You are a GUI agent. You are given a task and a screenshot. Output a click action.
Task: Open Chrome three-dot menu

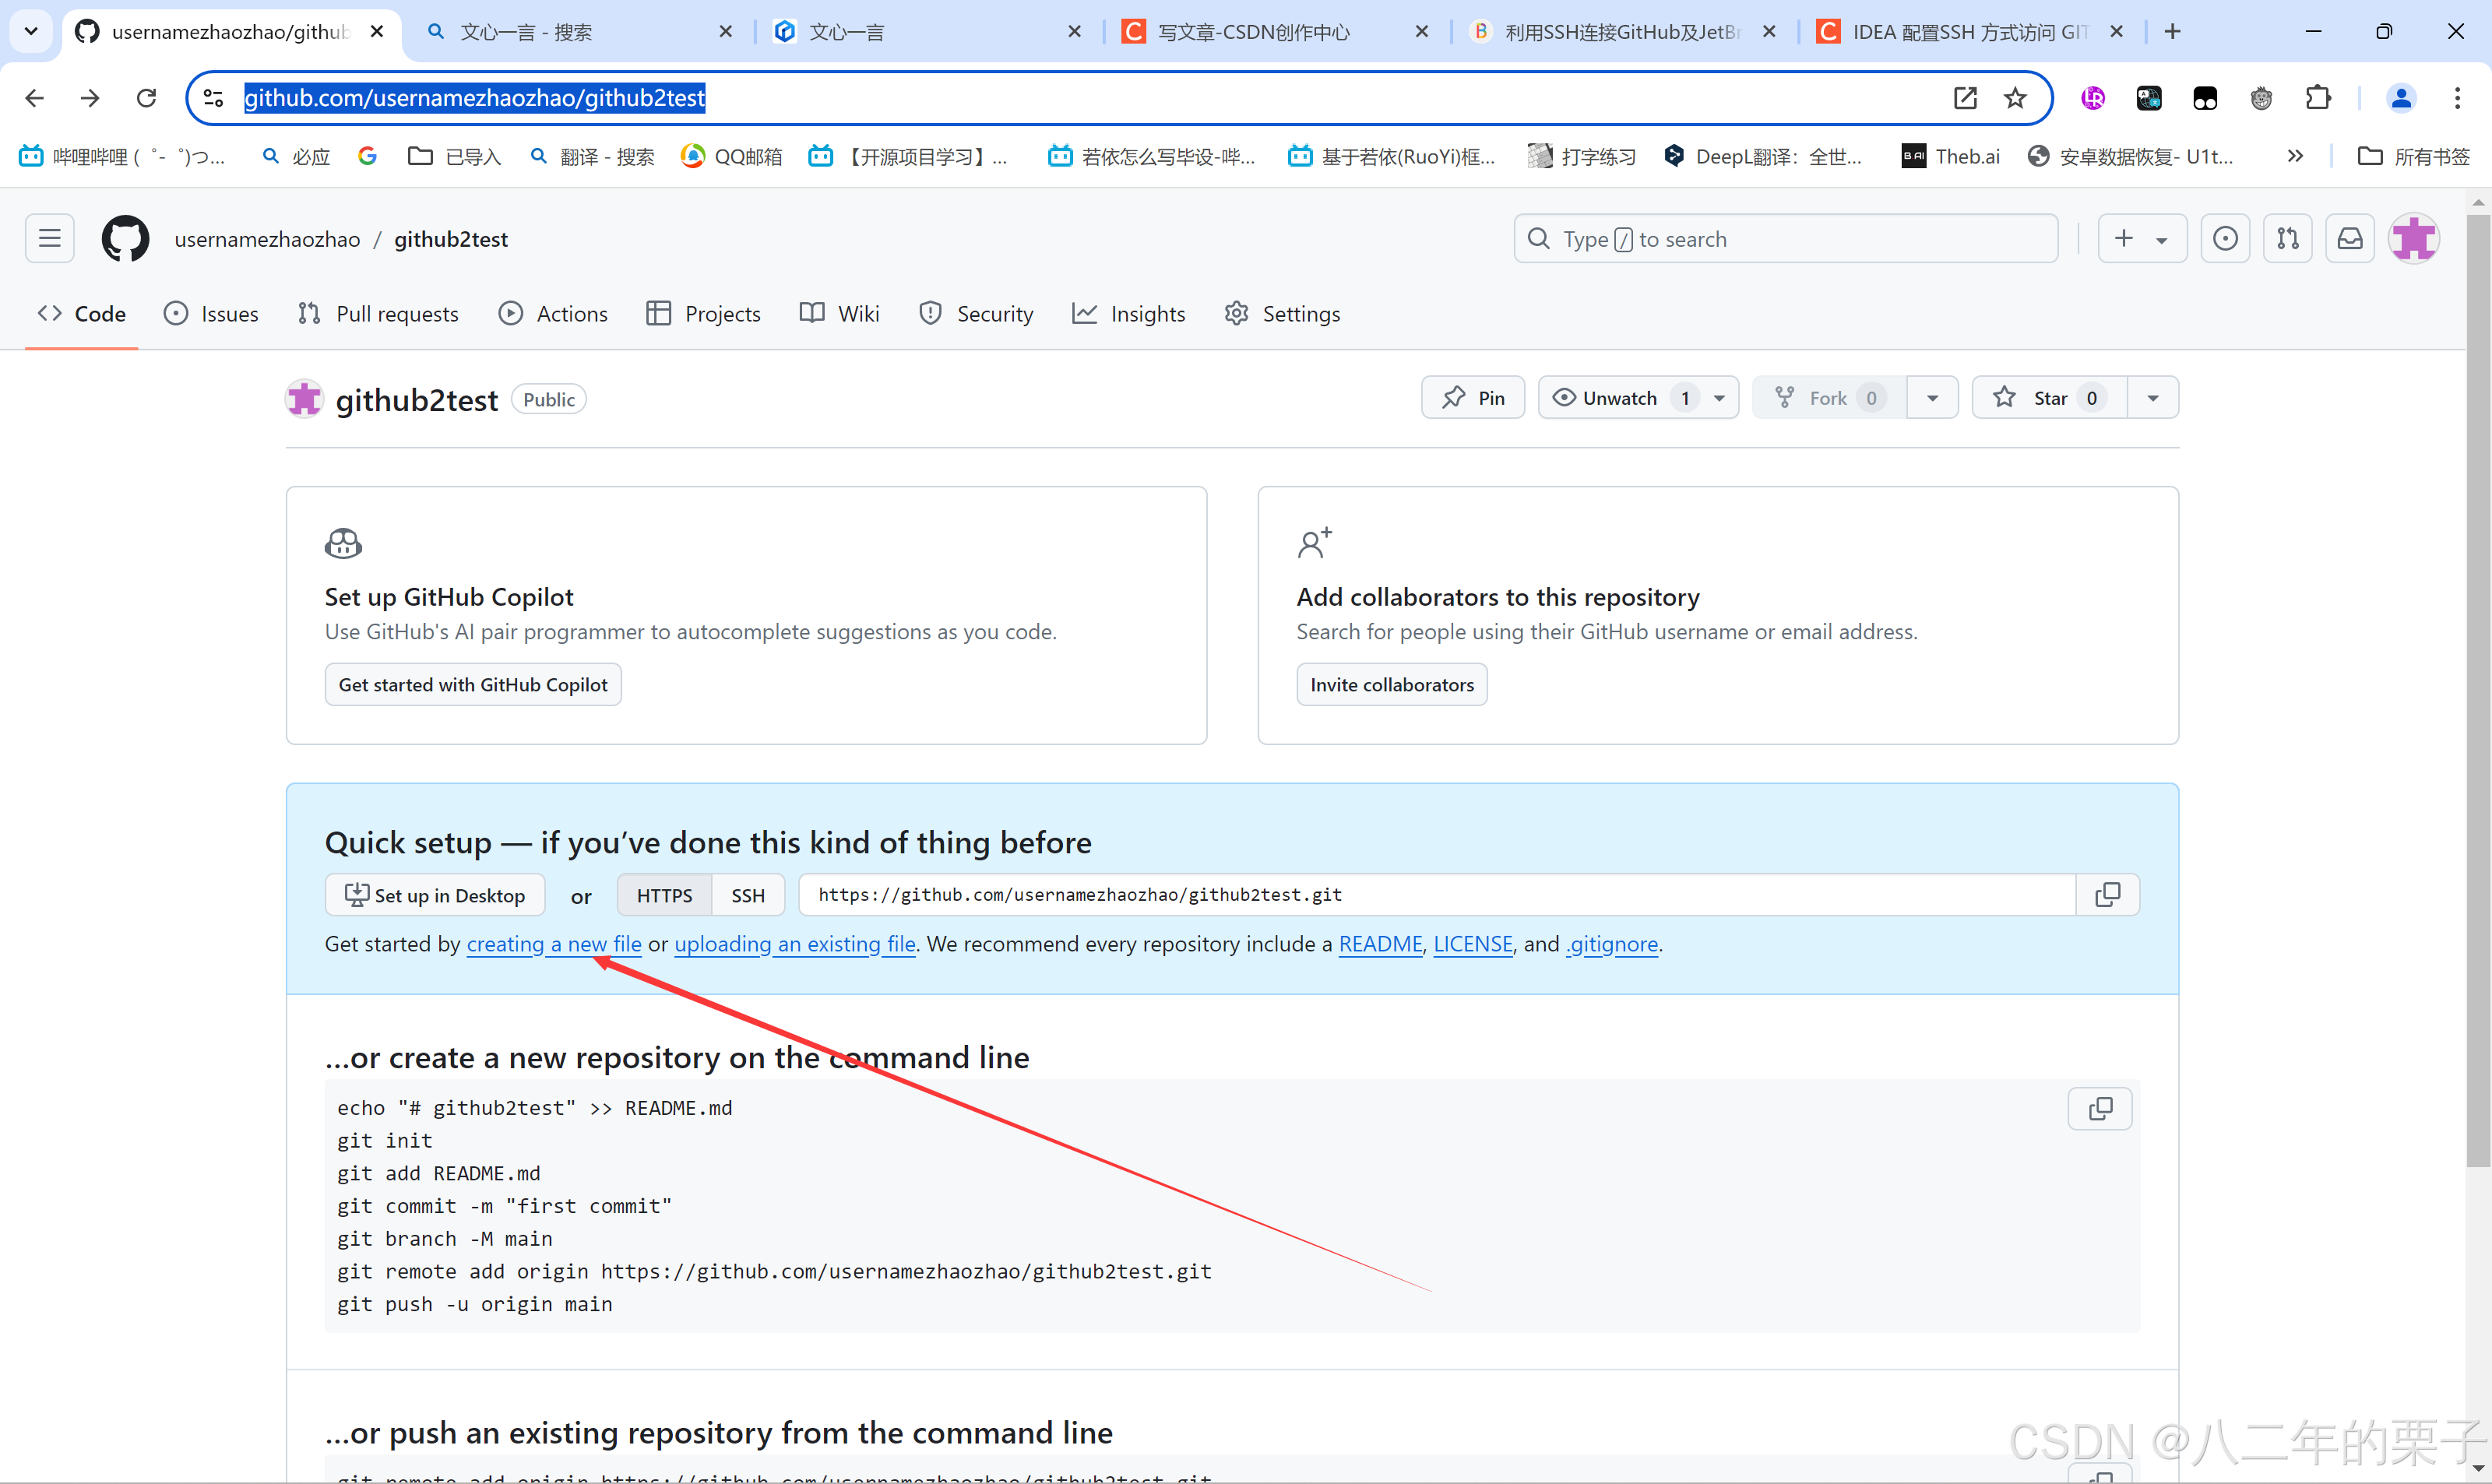click(2457, 98)
